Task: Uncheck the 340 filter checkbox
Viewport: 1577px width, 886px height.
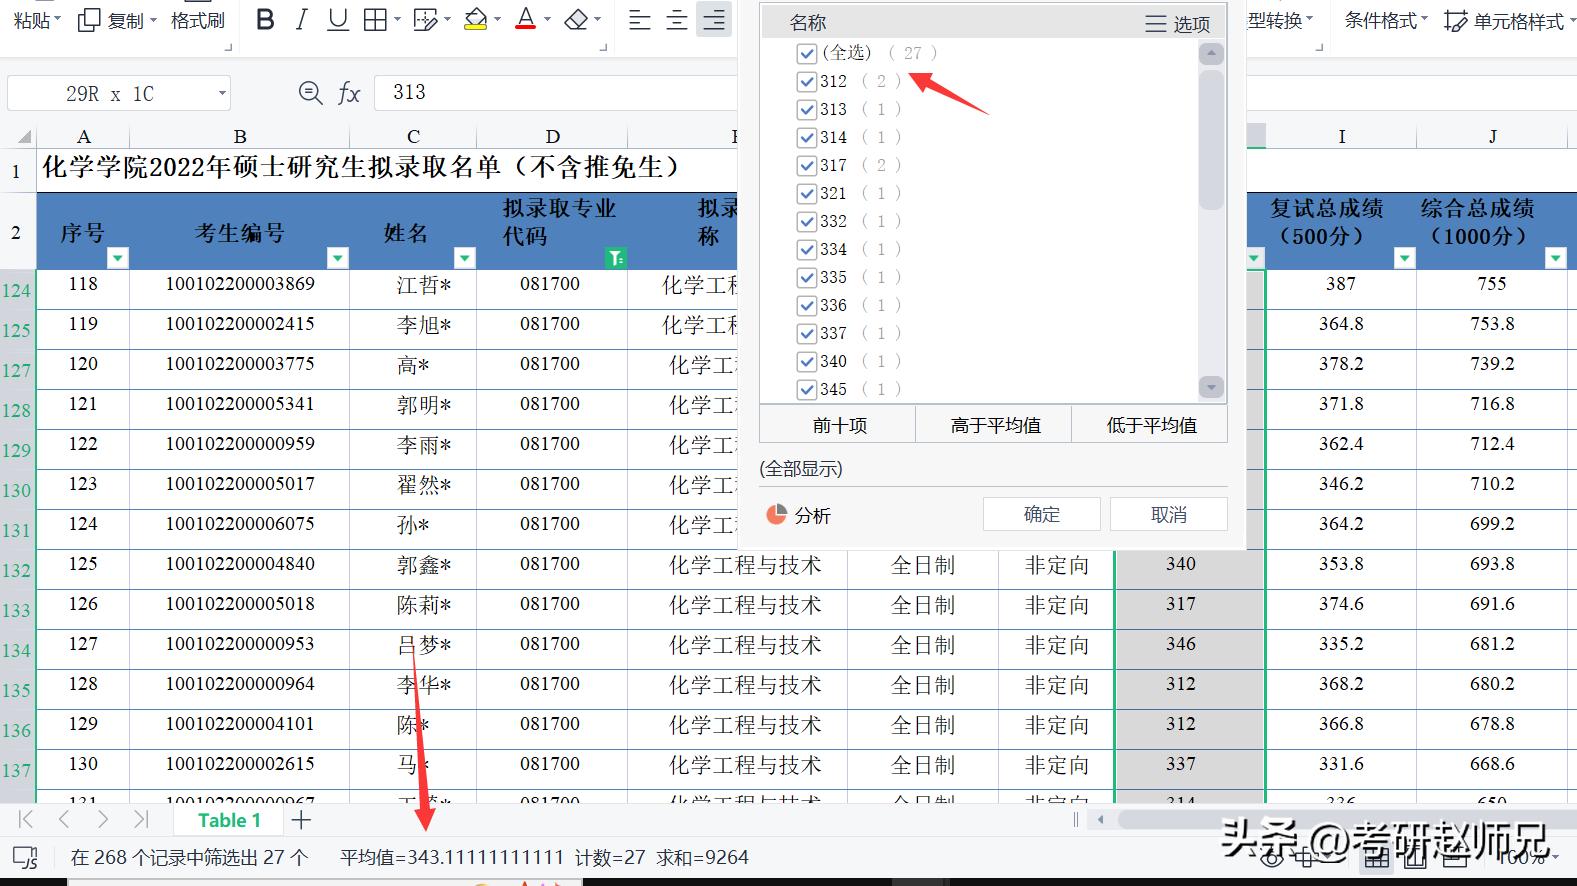Action: tap(807, 361)
